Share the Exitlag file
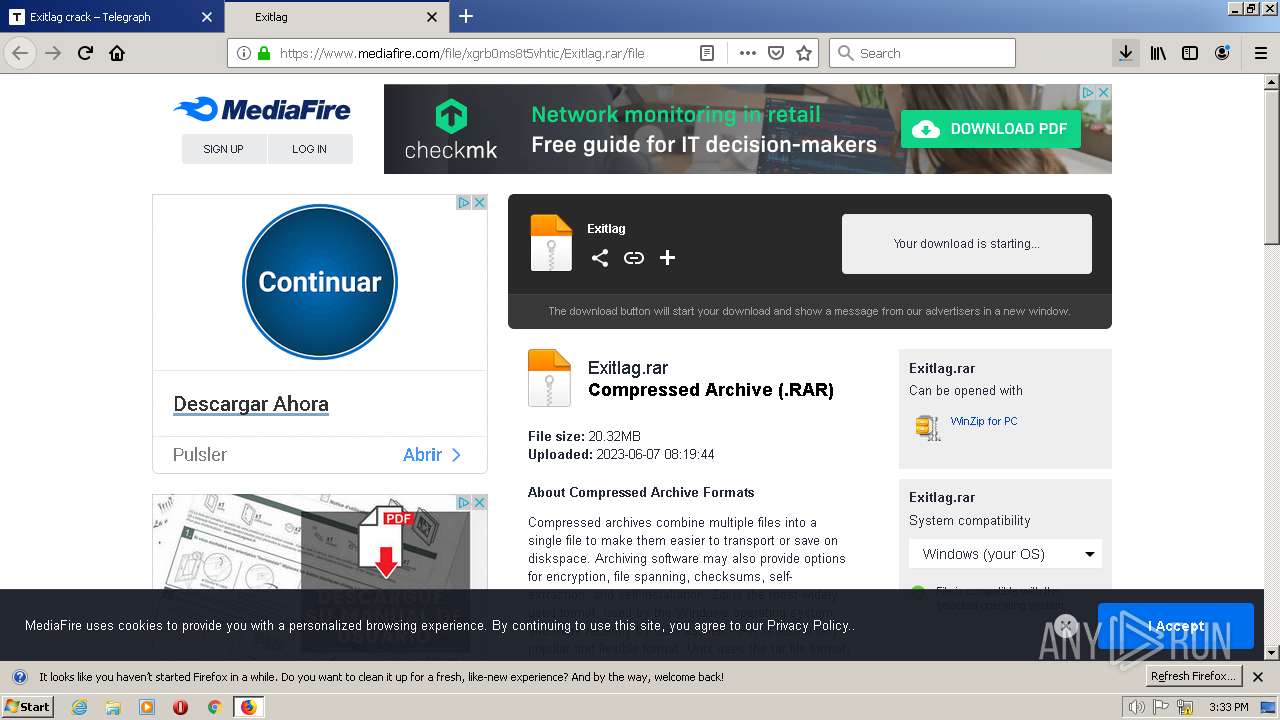 [600, 258]
